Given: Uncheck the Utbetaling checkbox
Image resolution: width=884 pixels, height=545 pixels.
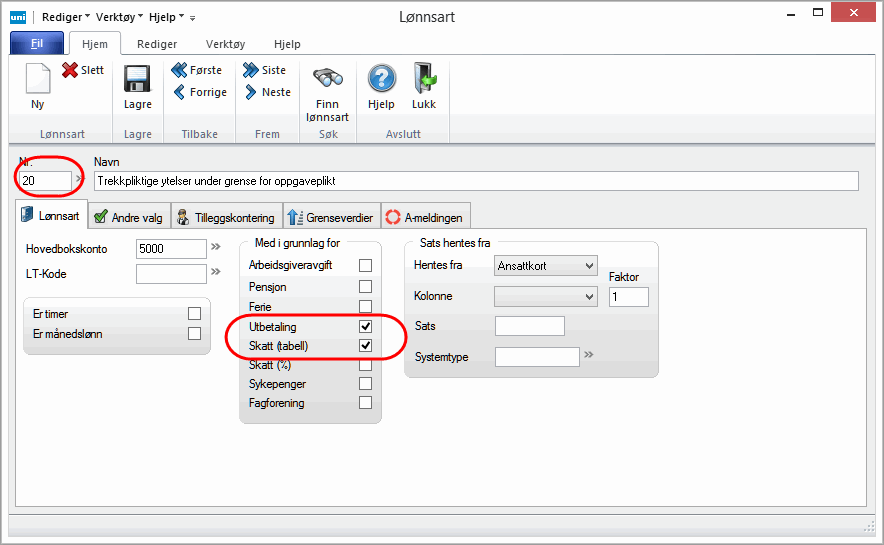Looking at the screenshot, I should click(x=365, y=327).
